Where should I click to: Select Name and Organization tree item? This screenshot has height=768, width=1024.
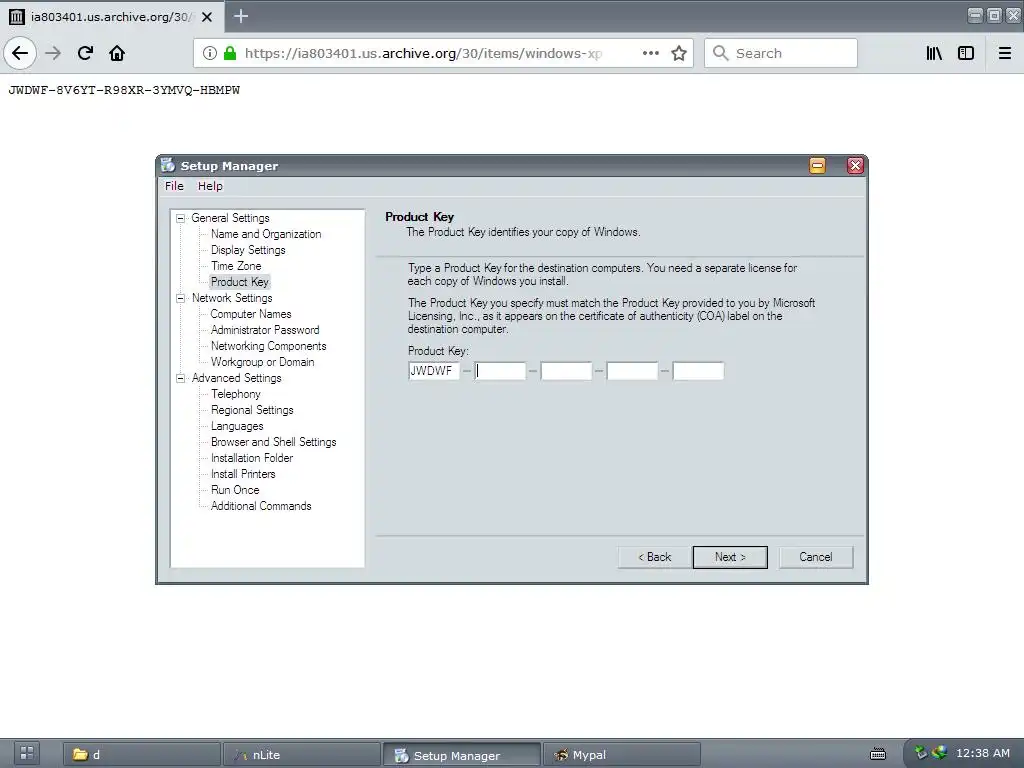pos(266,234)
